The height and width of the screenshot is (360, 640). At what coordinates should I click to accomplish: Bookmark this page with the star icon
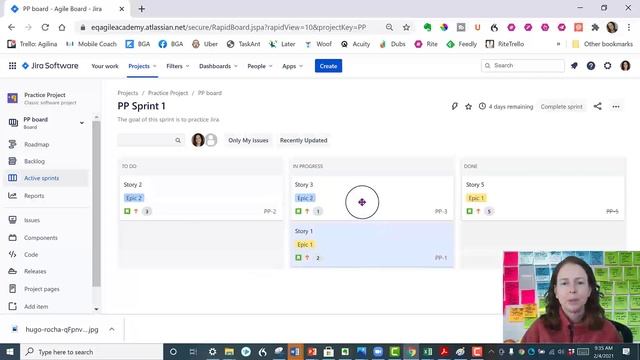406,27
